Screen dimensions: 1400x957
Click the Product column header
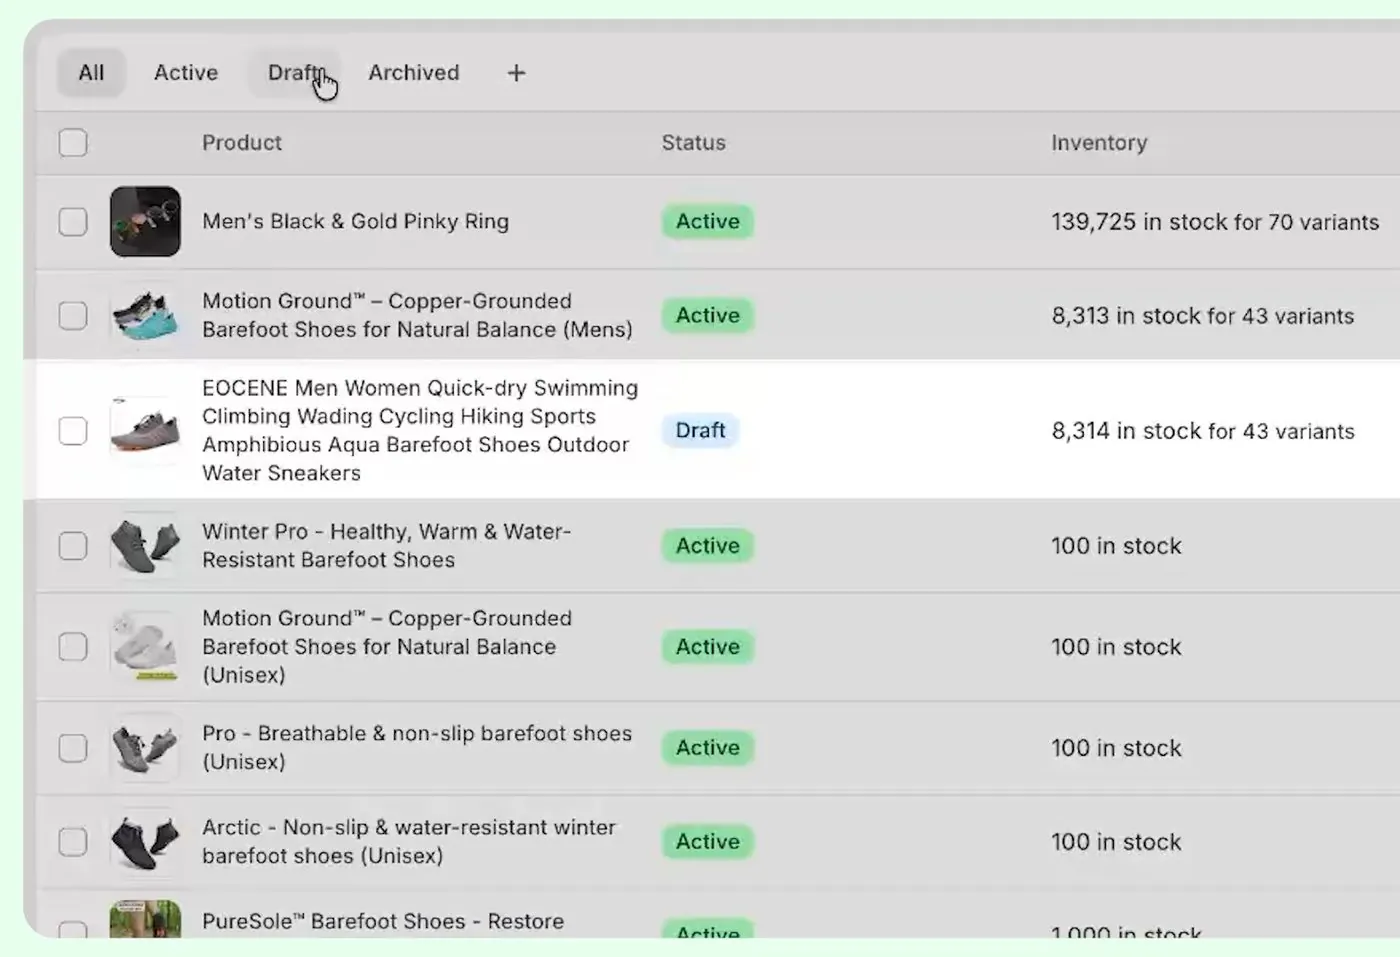click(242, 143)
